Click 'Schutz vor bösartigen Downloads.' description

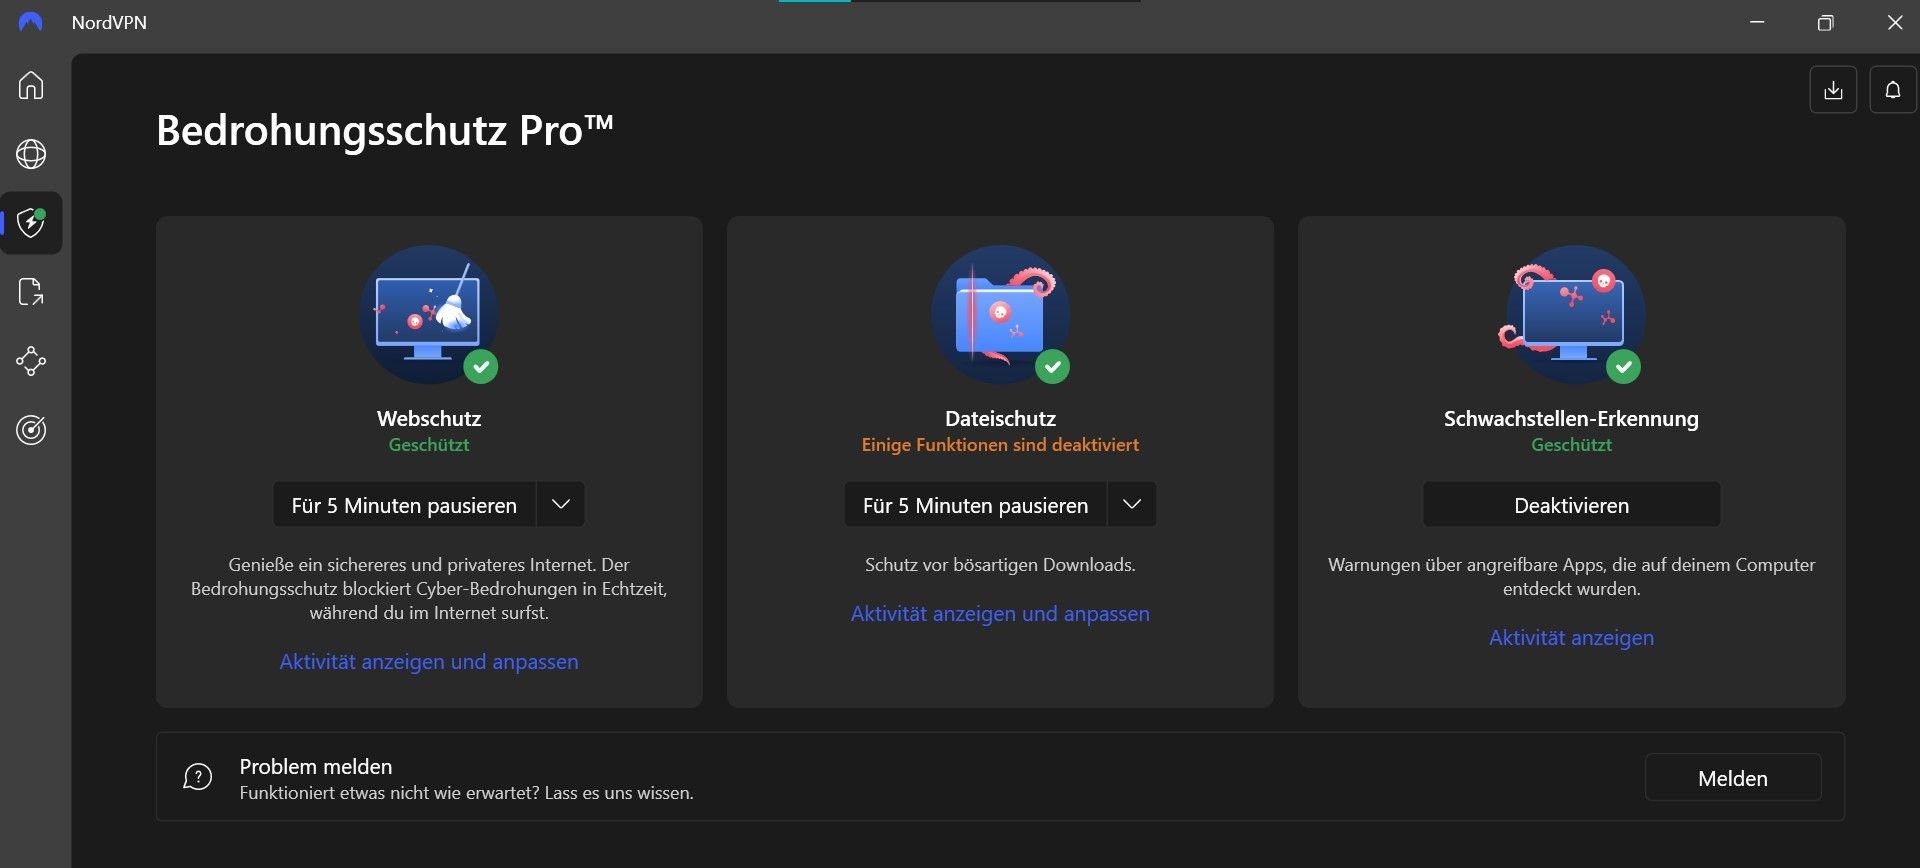click(1000, 565)
